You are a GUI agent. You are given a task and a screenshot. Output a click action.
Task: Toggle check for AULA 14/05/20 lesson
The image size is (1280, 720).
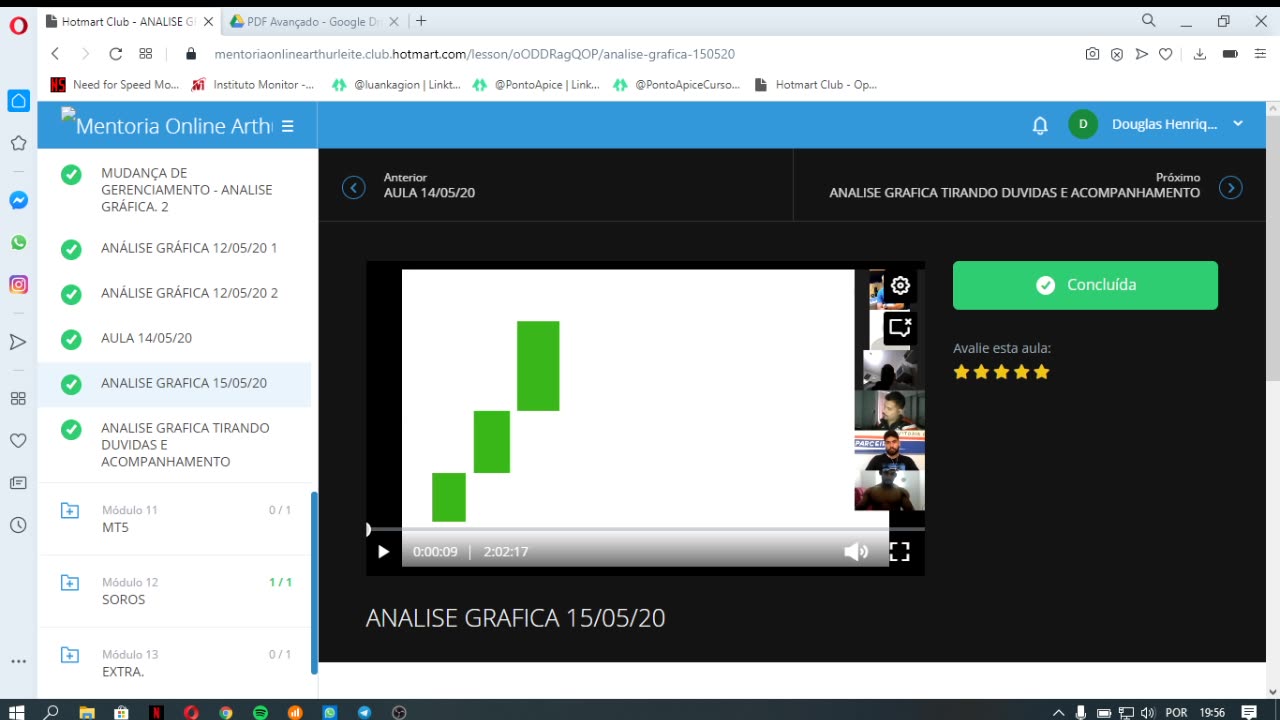pos(71,339)
